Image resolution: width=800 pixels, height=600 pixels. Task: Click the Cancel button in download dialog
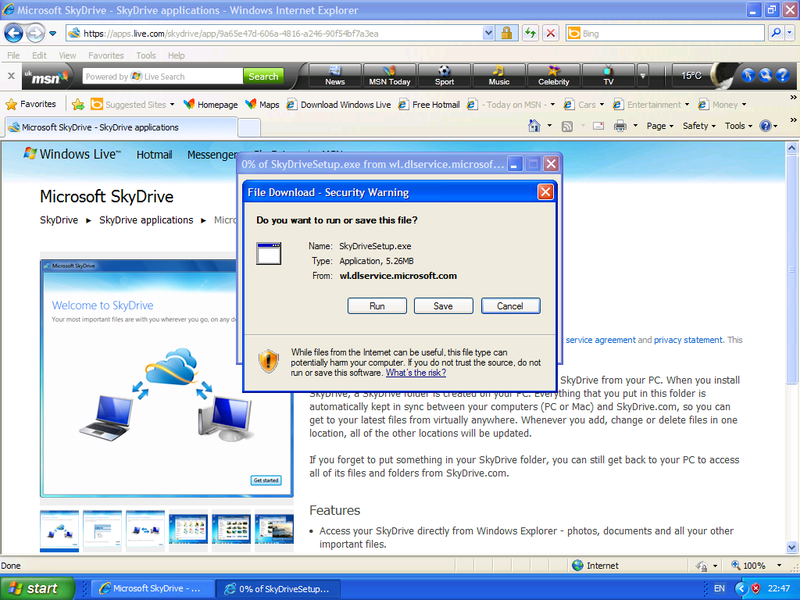click(510, 306)
